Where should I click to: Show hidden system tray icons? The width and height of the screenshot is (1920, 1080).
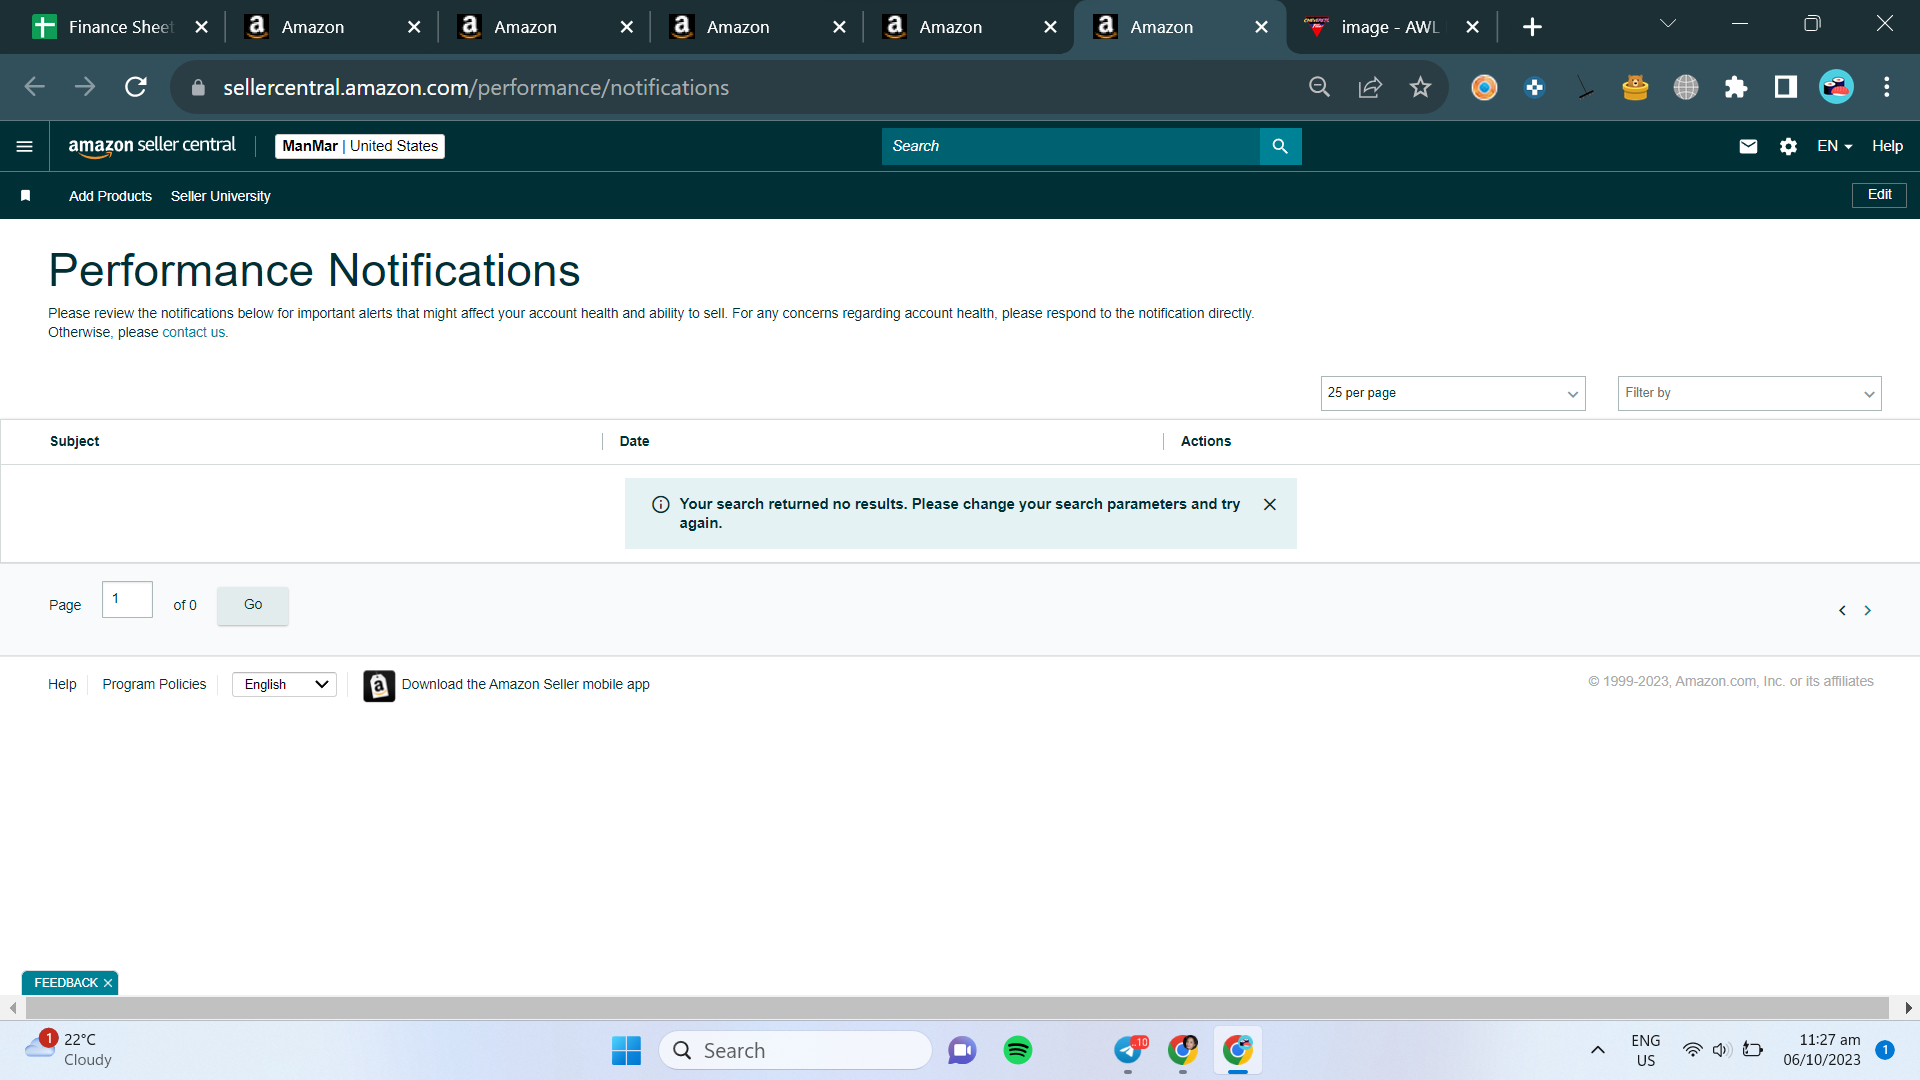(1598, 1050)
